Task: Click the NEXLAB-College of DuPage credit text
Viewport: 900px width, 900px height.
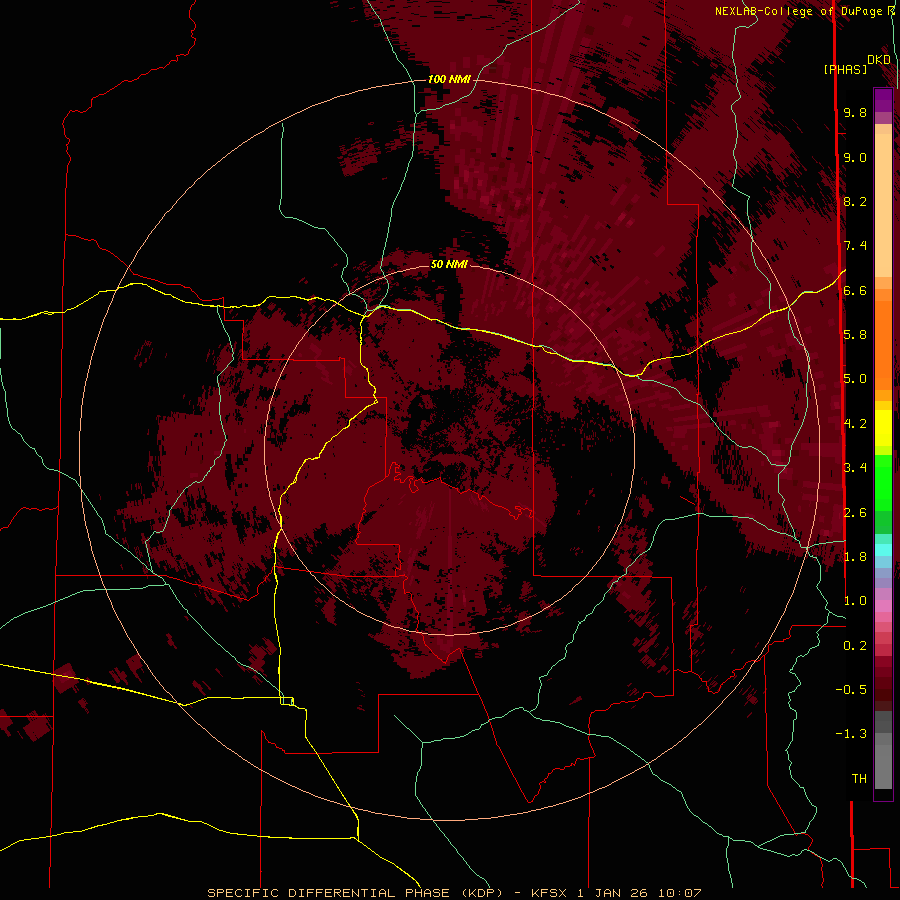Action: click(x=798, y=11)
